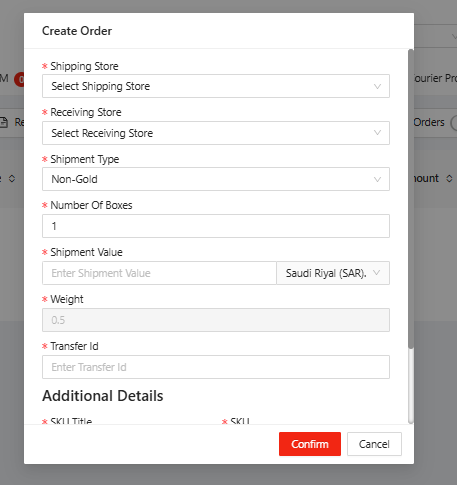Expand the Shipment Type Non-Gold selector
457x485 pixels.
coord(216,179)
